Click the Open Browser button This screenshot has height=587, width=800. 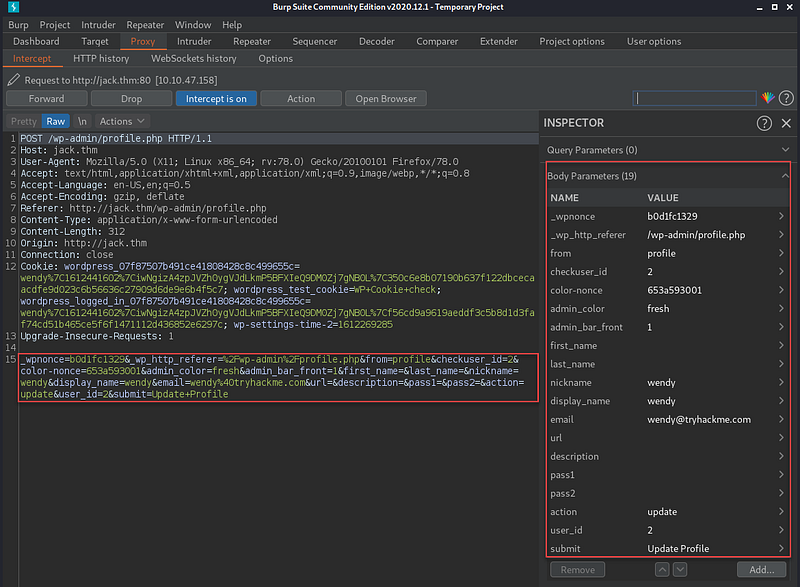click(x=386, y=98)
